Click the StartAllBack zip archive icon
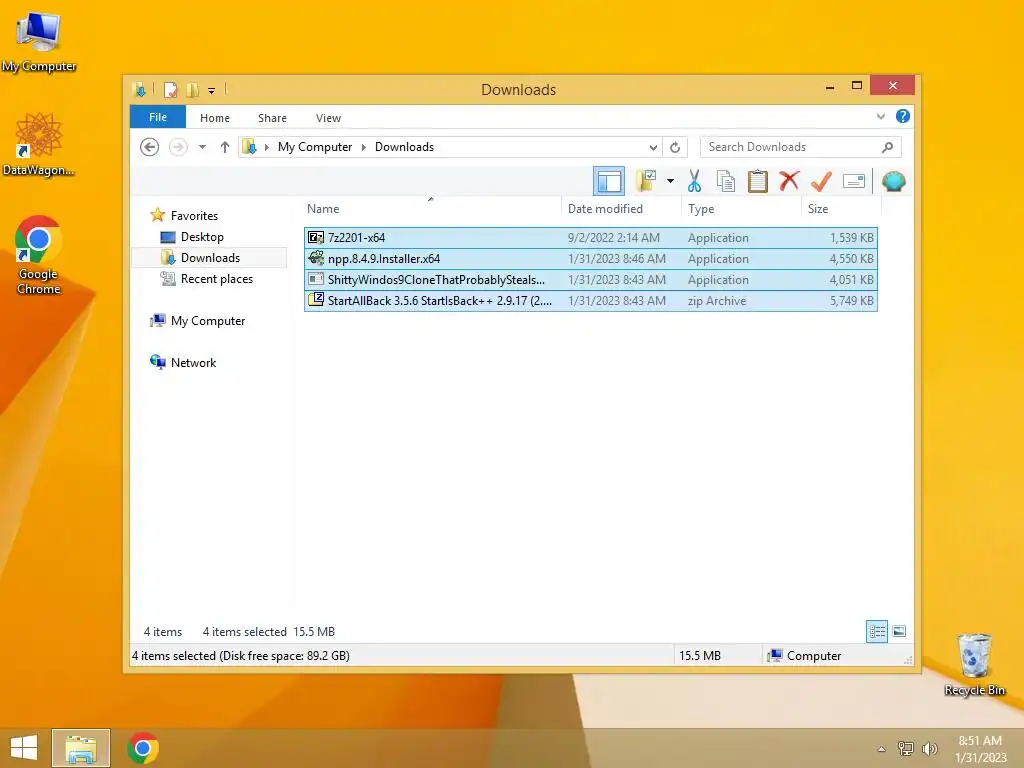1024x768 pixels. pyautogui.click(x=316, y=300)
